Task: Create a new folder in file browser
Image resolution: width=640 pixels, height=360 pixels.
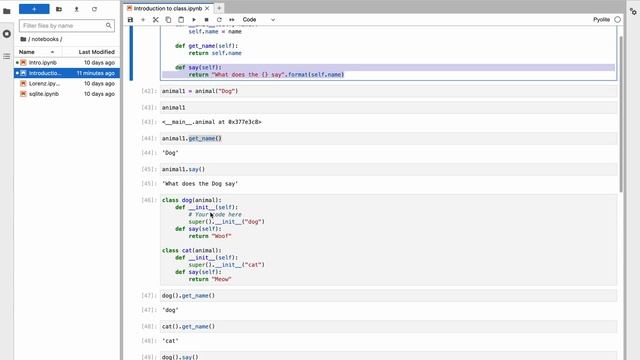Action: pyautogui.click(x=59, y=9)
